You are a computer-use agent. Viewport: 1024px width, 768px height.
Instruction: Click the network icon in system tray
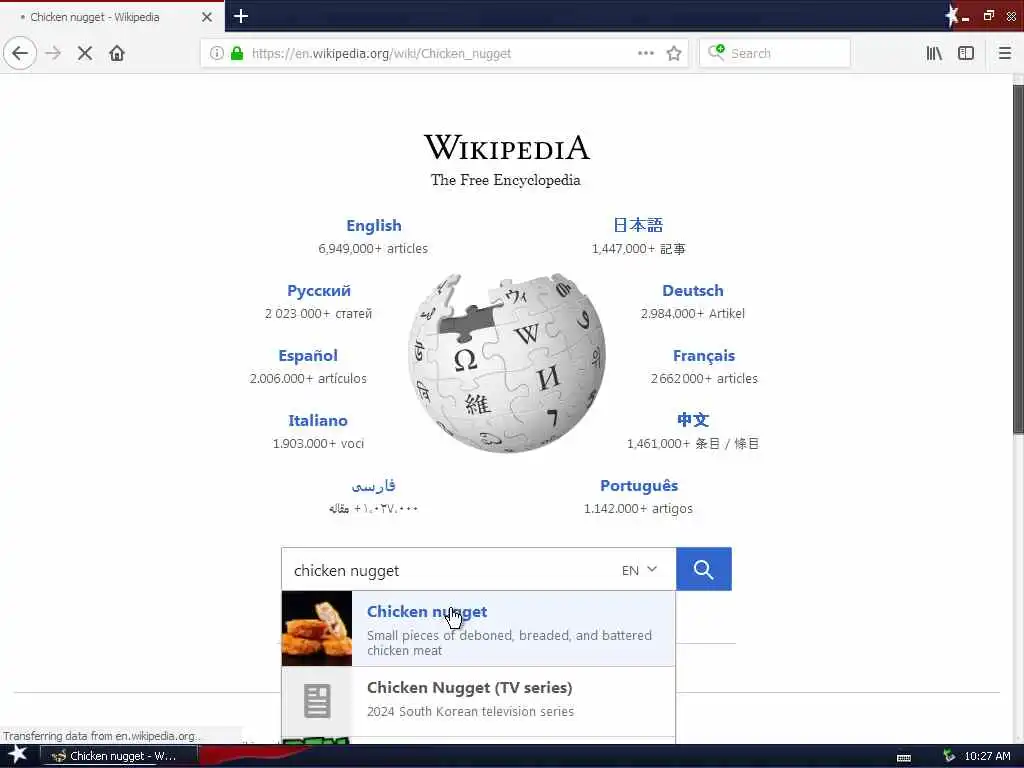[950, 756]
